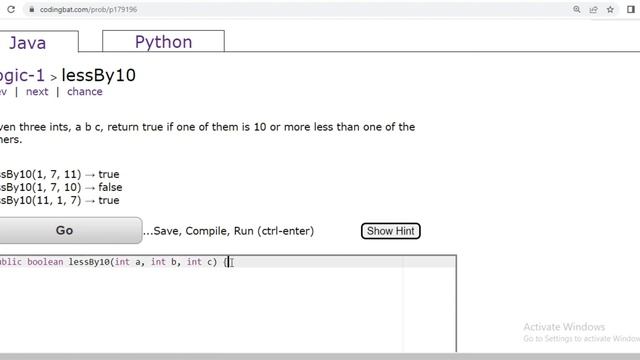
Task: View site info via the lock icon
Action: 31,9
